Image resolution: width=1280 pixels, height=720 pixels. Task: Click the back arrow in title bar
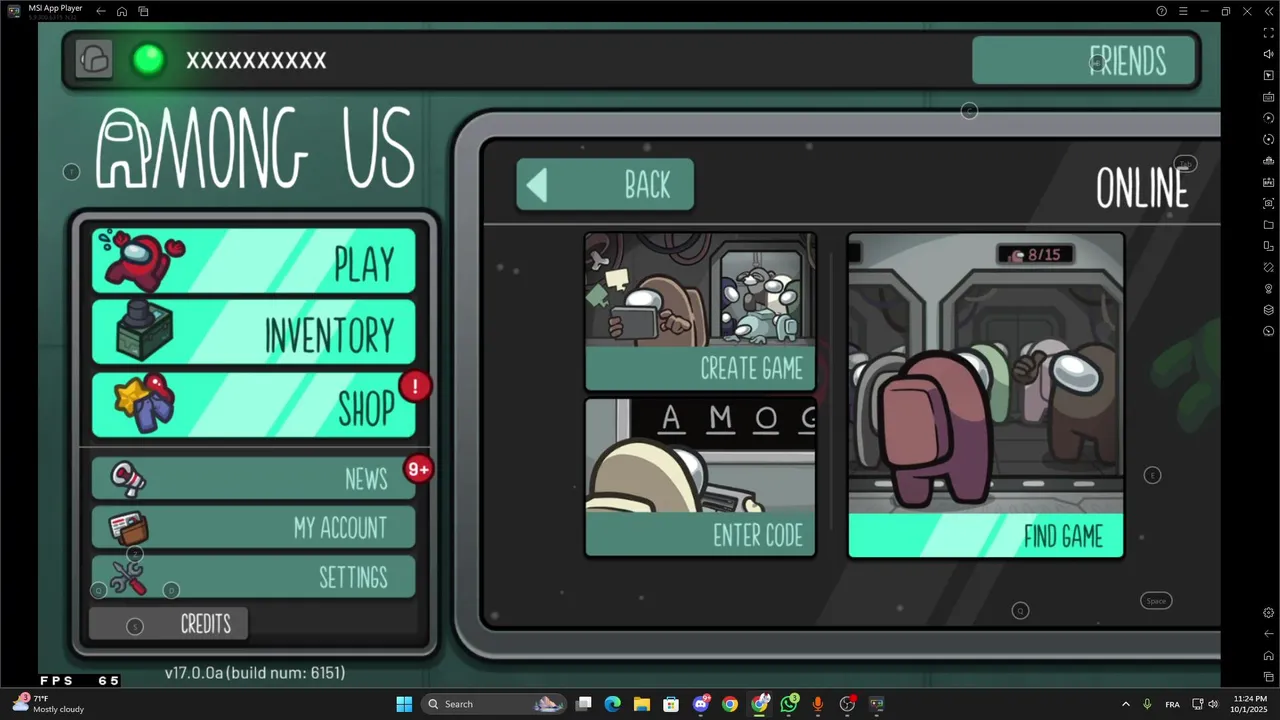[101, 11]
